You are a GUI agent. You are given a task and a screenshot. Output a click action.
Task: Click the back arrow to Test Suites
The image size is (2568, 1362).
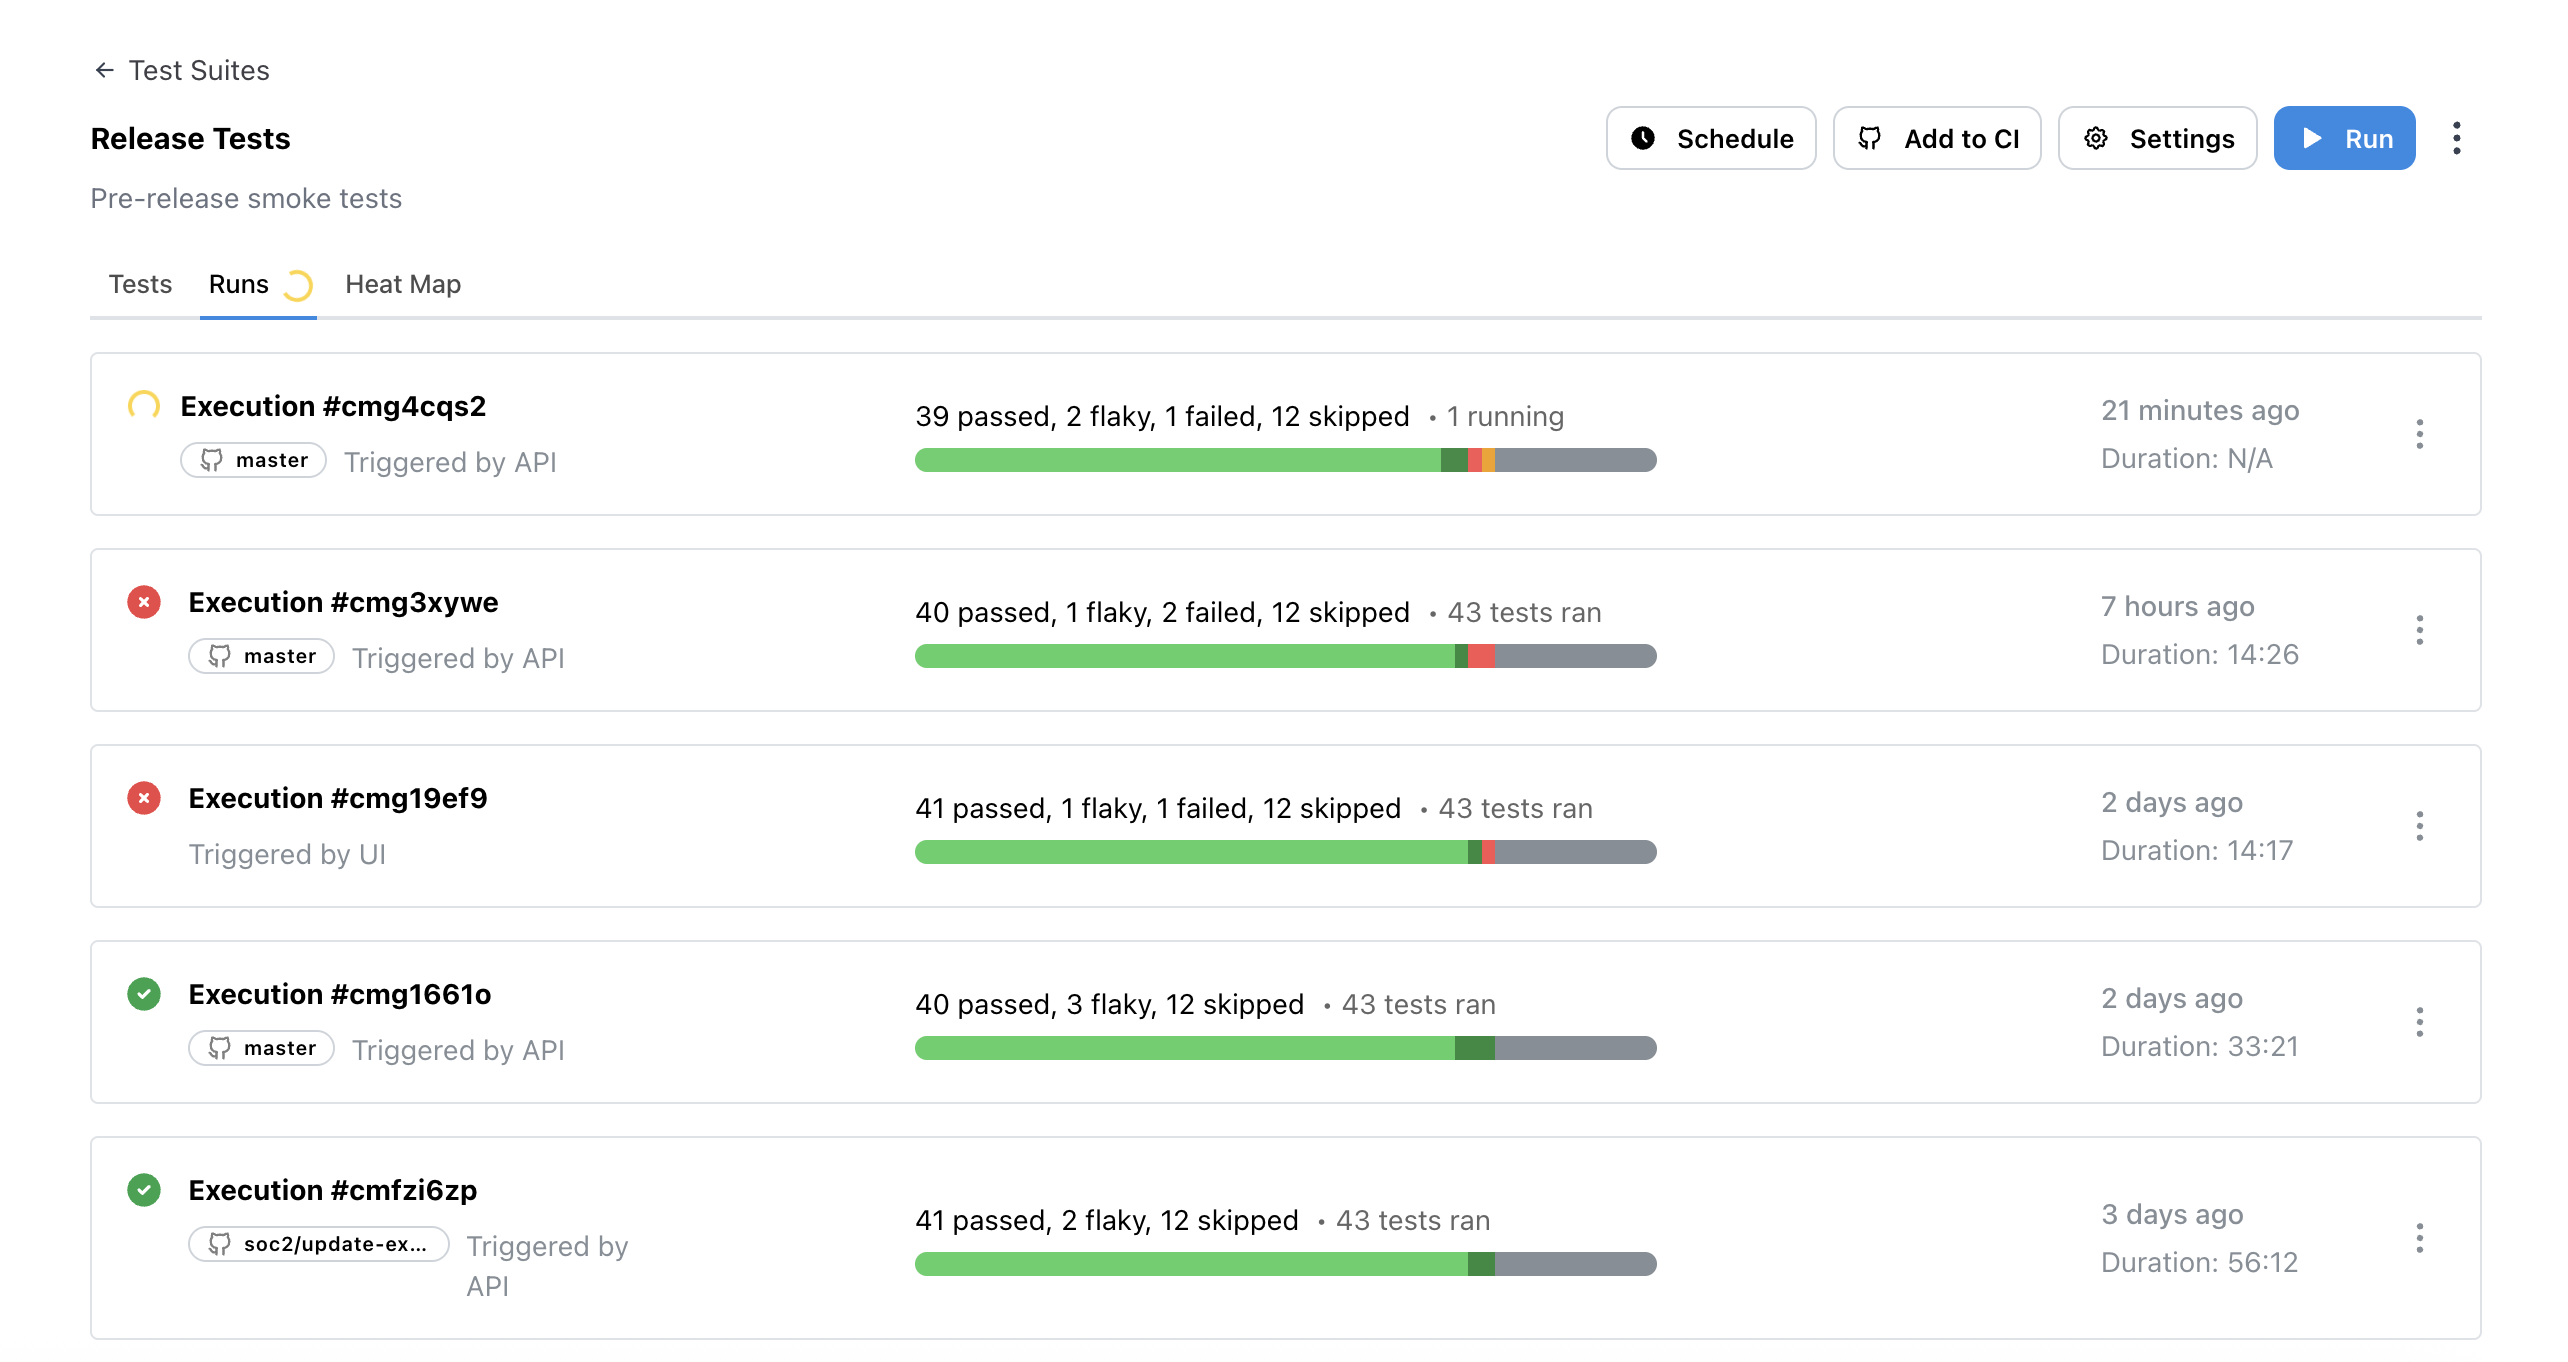[104, 70]
